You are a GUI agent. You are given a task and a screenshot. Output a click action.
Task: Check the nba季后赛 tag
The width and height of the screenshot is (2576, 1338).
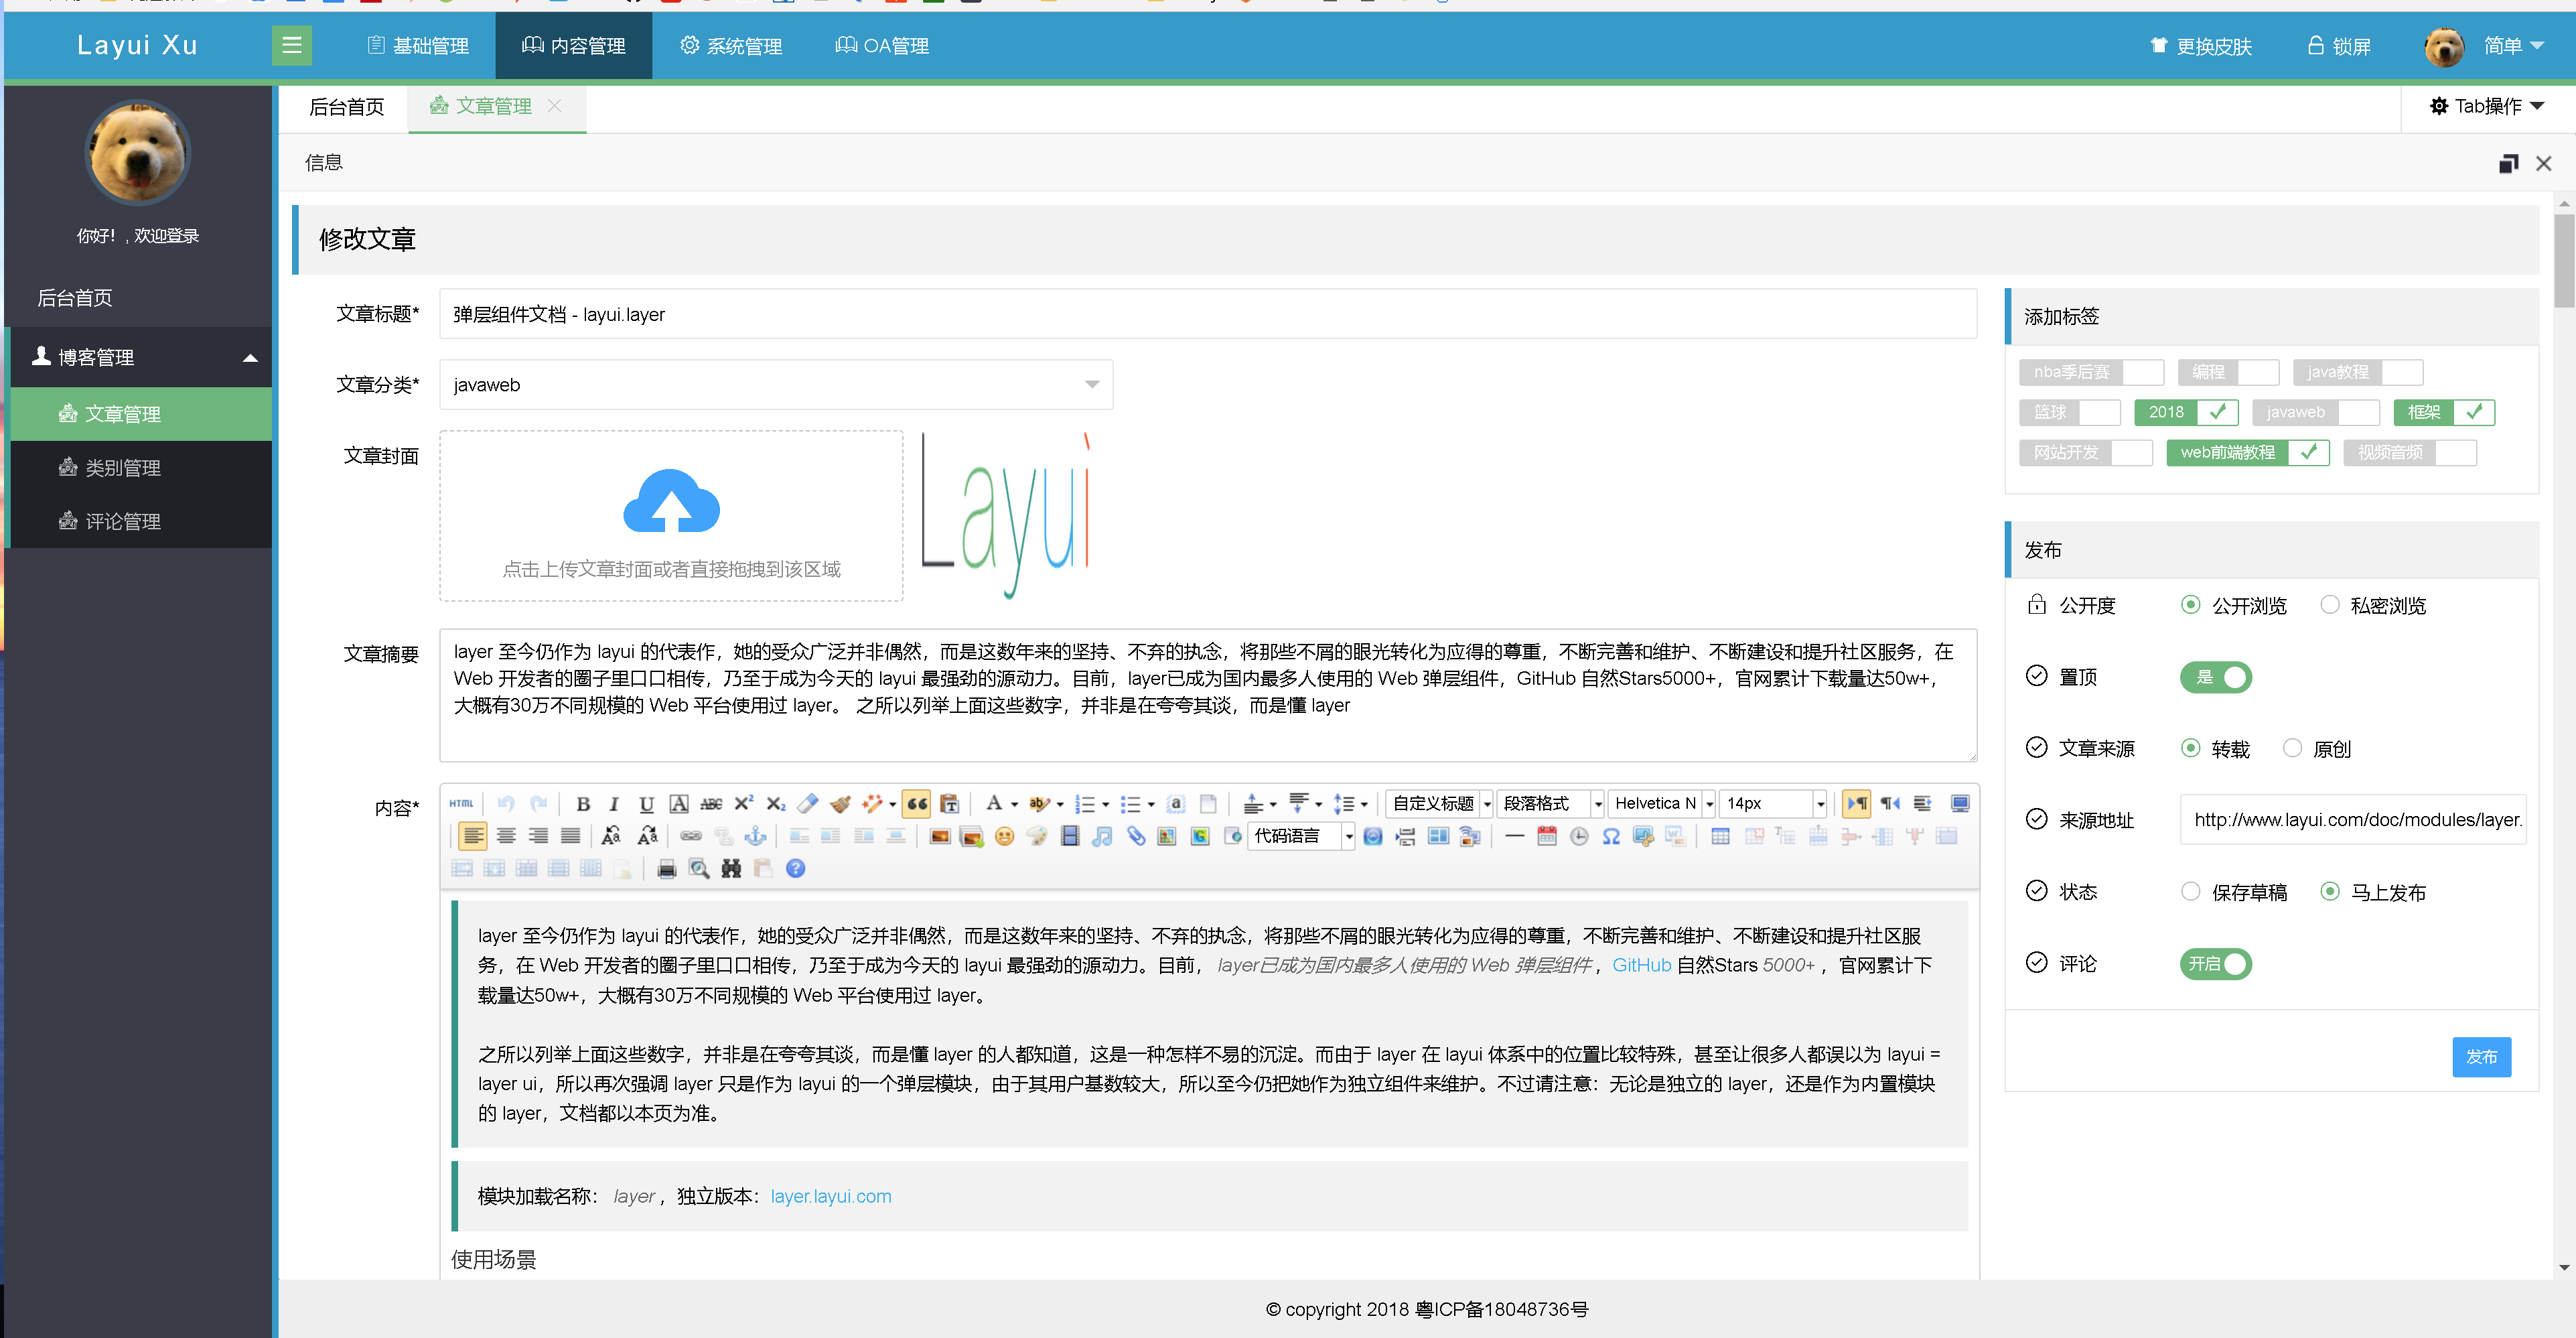pyautogui.click(x=2091, y=372)
